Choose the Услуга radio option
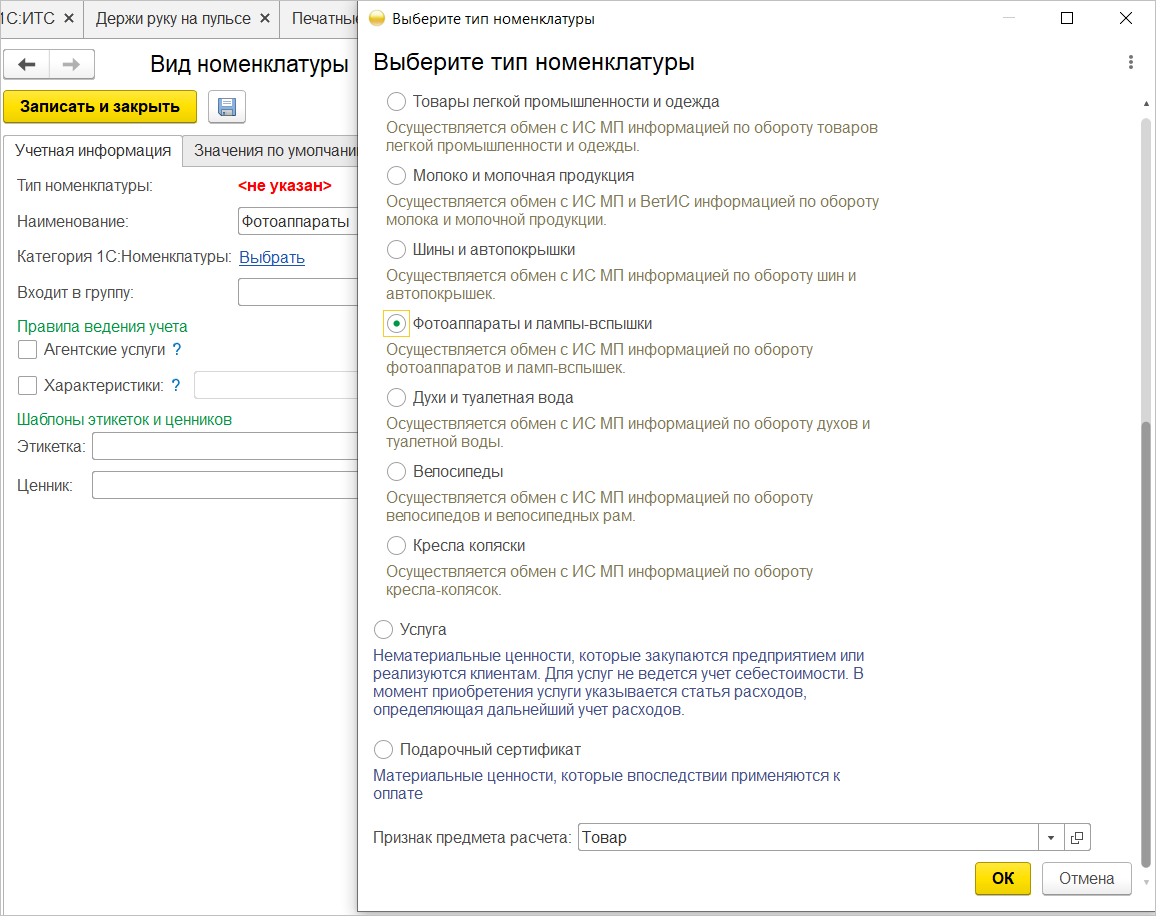 383,630
